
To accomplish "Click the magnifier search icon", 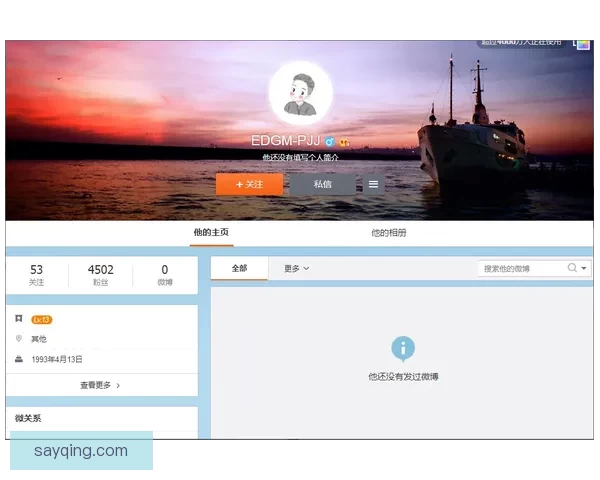I will [x=572, y=268].
